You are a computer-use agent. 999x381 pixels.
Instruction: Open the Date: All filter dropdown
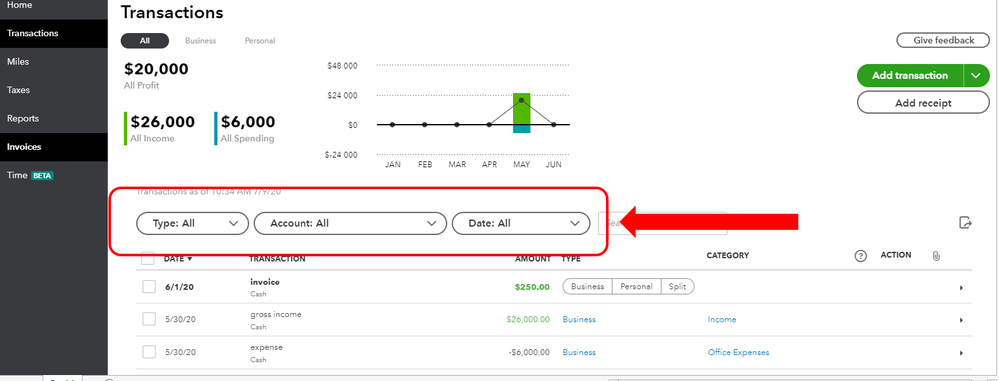(521, 224)
